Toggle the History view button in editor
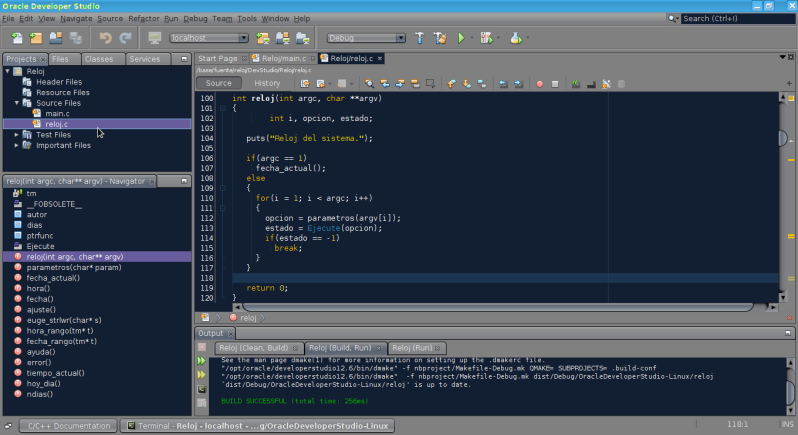Viewport: 798px width, 435px height. [267, 83]
